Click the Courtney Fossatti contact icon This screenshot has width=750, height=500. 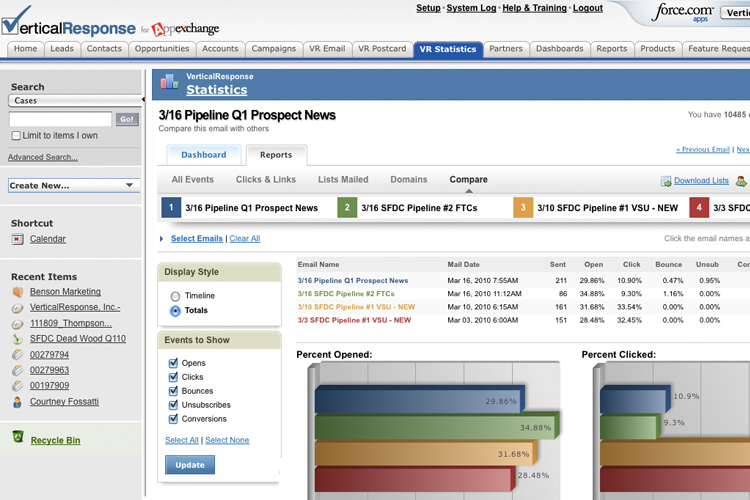pos(17,402)
